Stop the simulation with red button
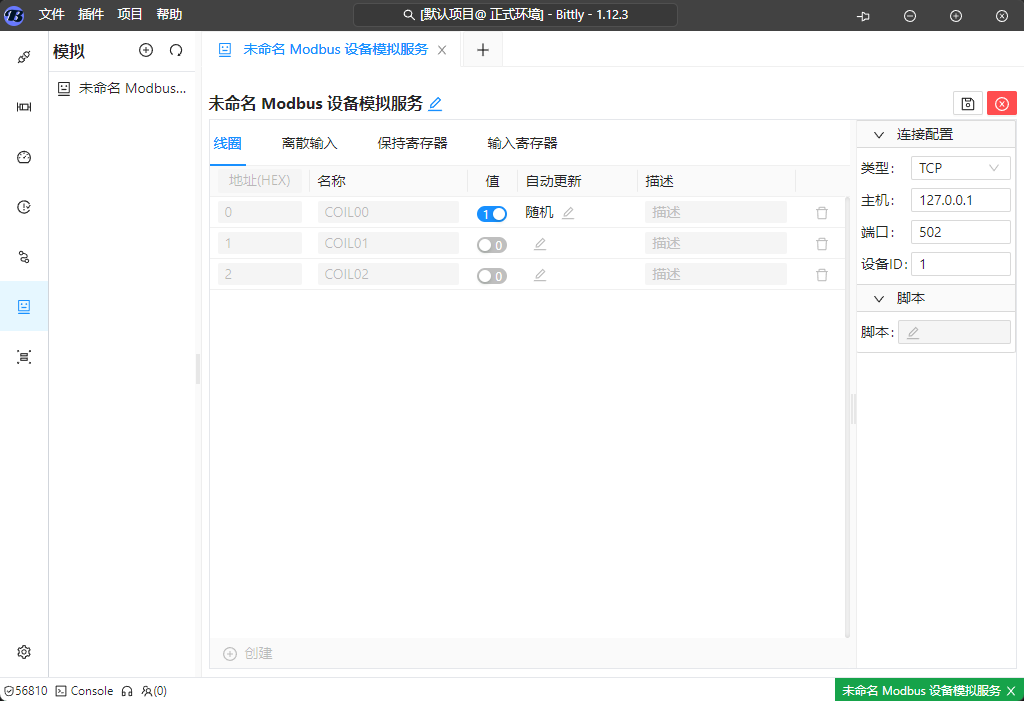This screenshot has height=701, width=1024. (1001, 103)
